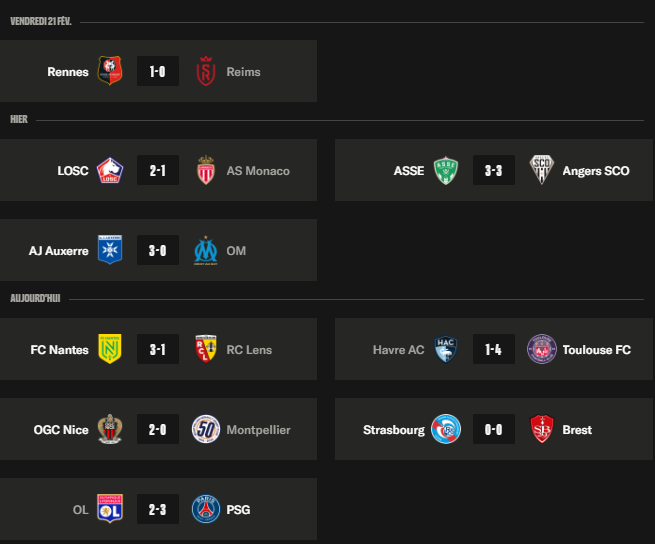The width and height of the screenshot is (655, 544).
Task: Click the RC Lens crest
Action: (x=206, y=350)
